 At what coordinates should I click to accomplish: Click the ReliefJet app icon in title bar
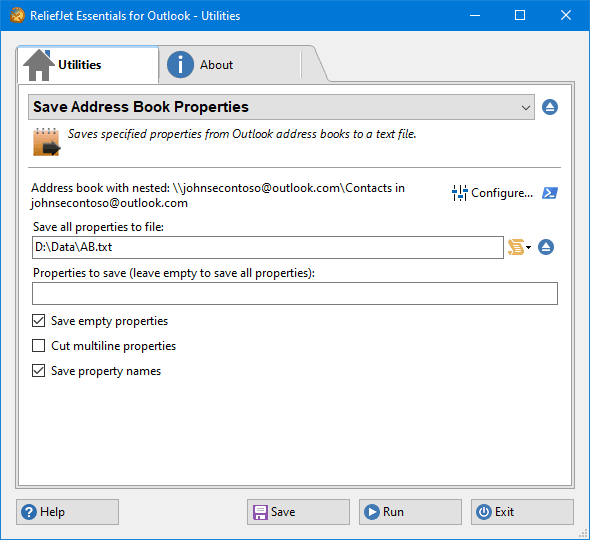click(x=17, y=15)
